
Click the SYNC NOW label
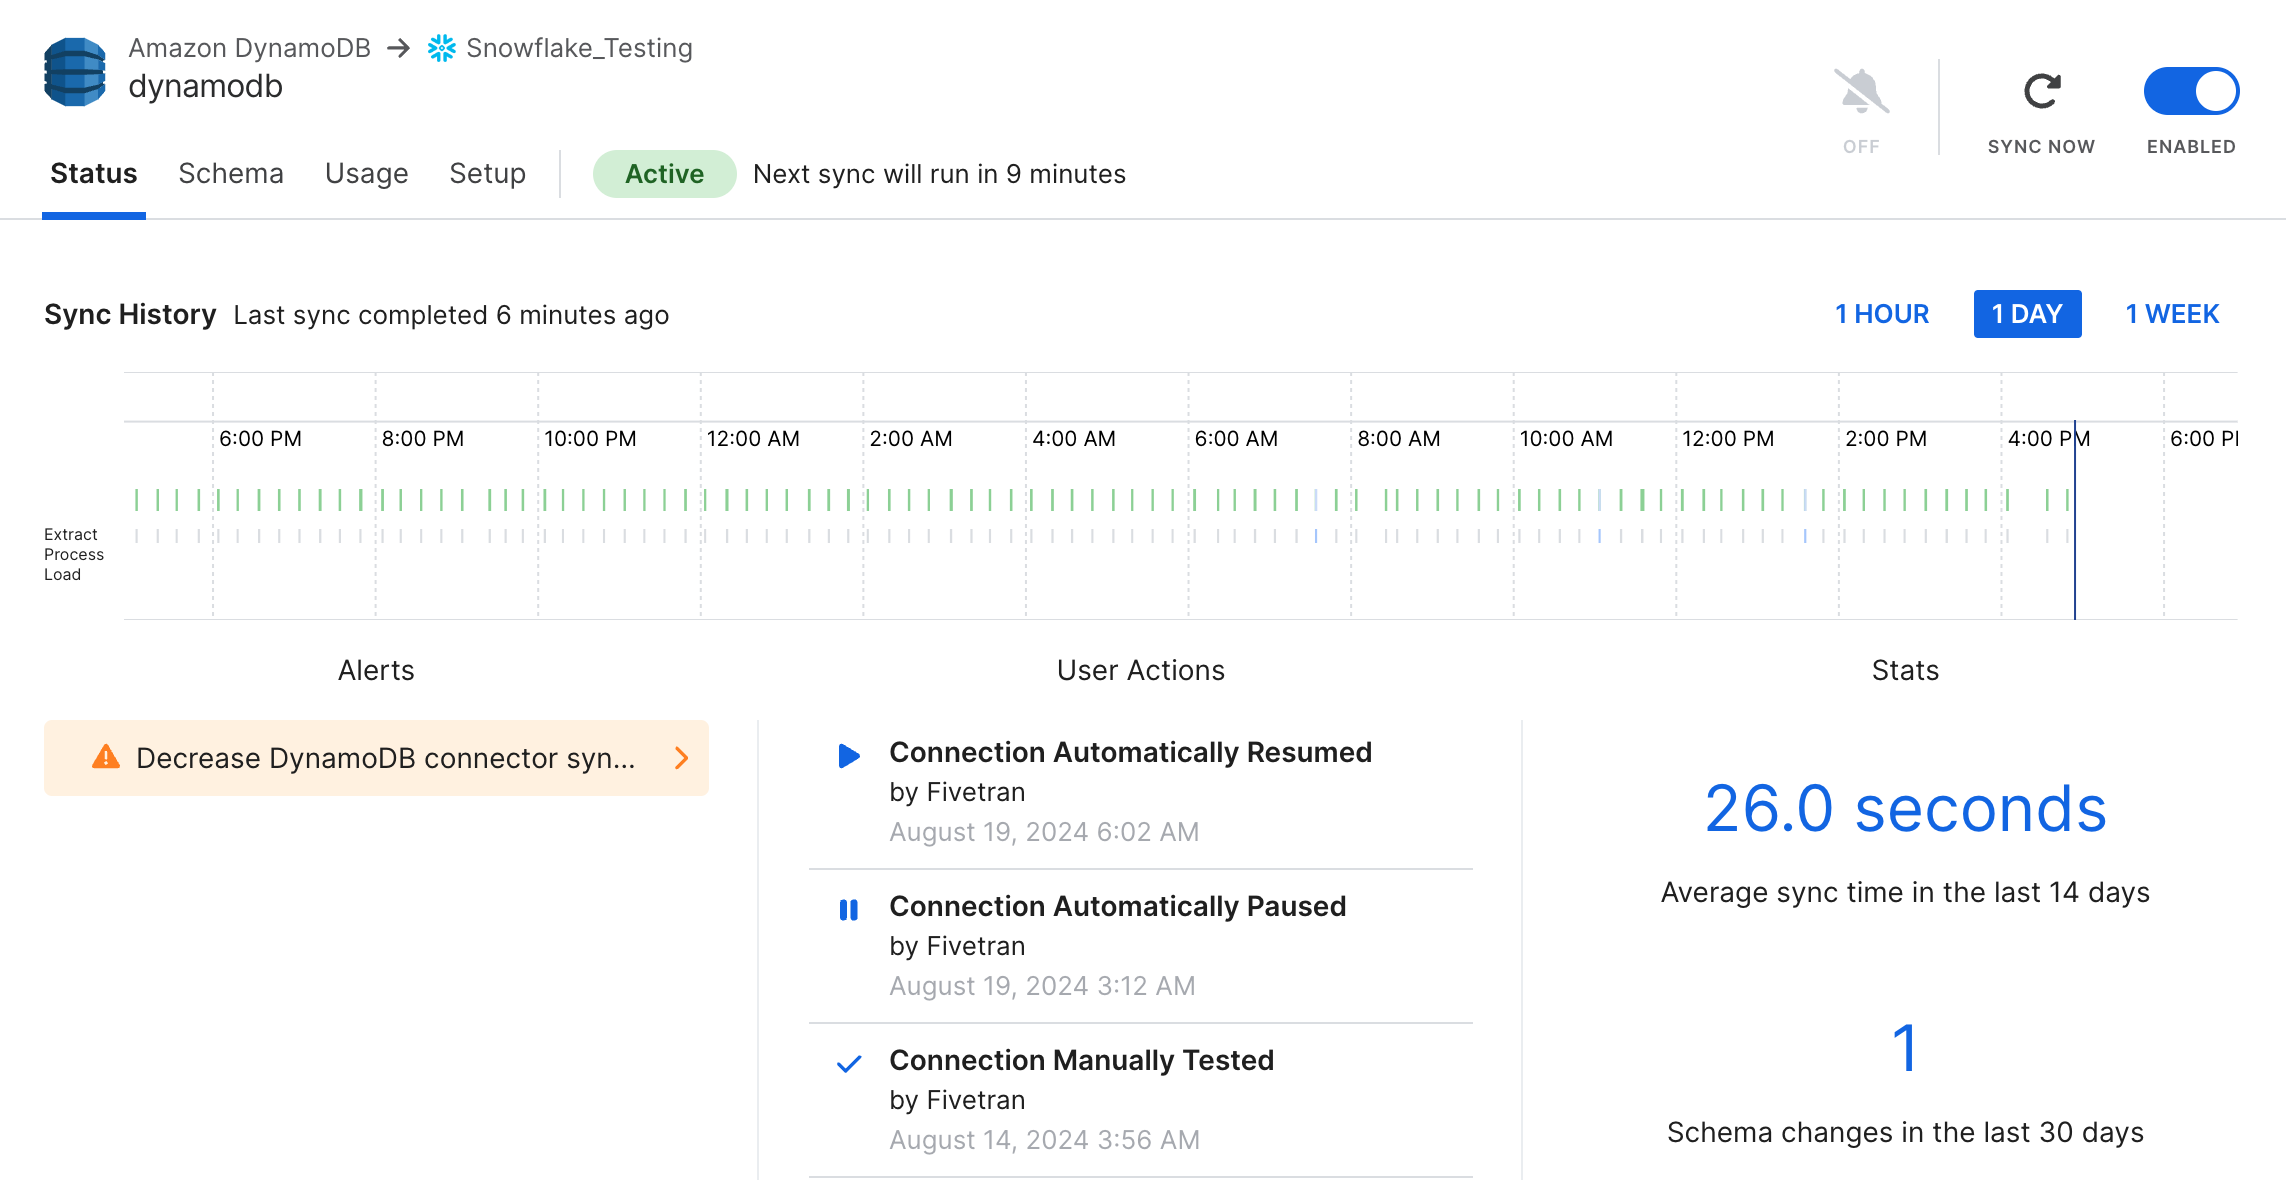[x=2041, y=147]
